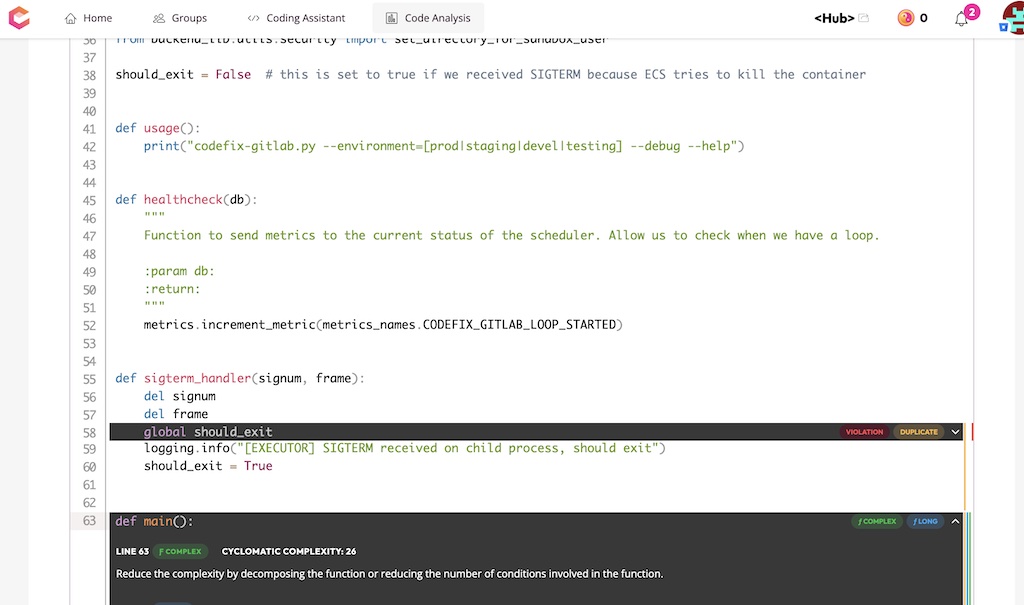The image size is (1024, 605).
Task: Click the COMPLEX tag next to LINE 63
Action: pyautogui.click(x=180, y=551)
